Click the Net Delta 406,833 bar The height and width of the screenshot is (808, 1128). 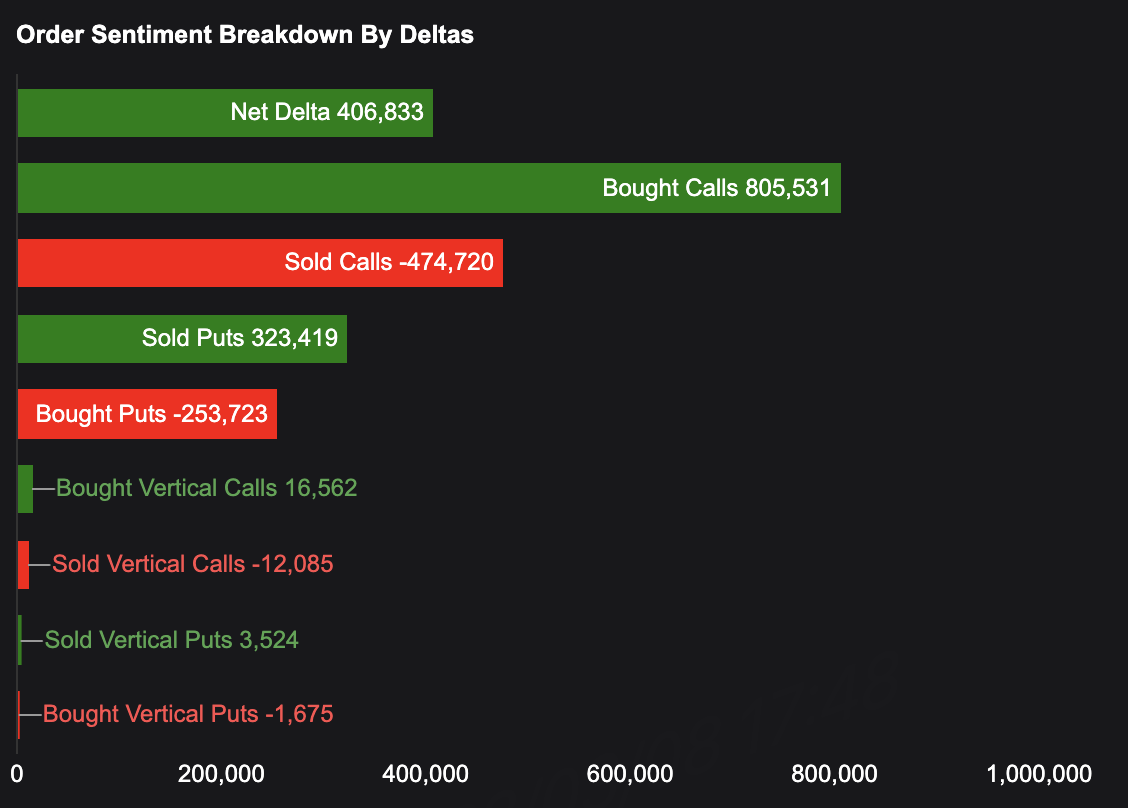225,112
